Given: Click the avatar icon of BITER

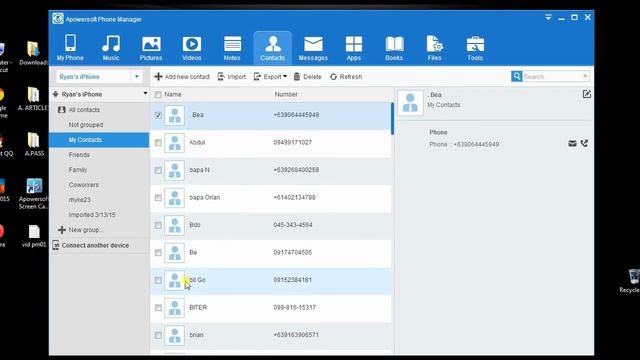Looking at the screenshot, I should click(175, 308).
